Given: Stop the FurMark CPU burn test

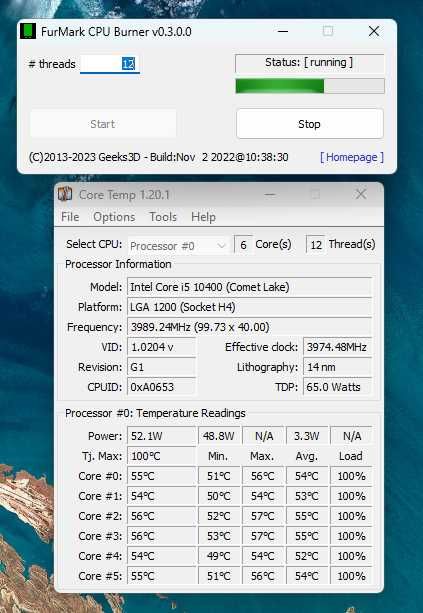Looking at the screenshot, I should (x=310, y=124).
